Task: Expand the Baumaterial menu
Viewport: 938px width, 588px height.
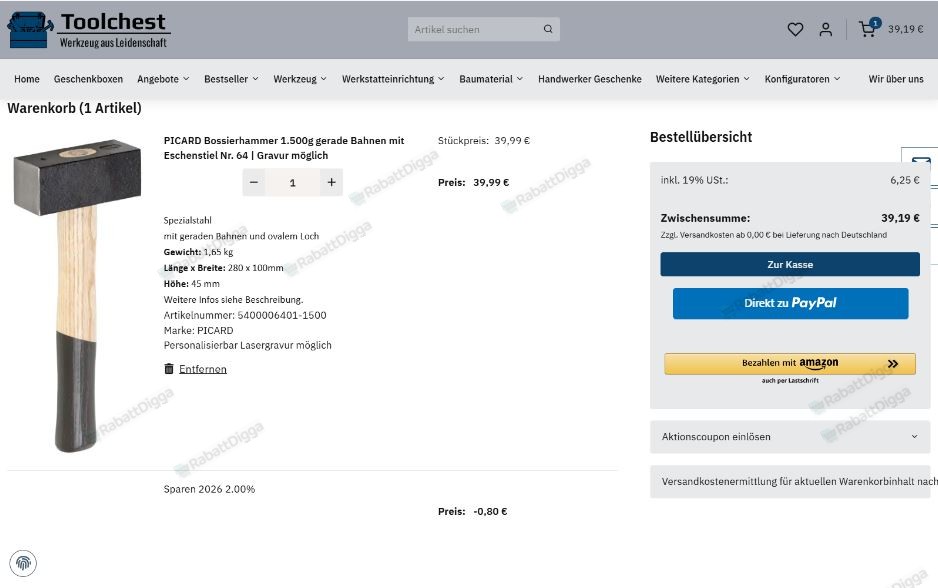Action: (x=491, y=79)
